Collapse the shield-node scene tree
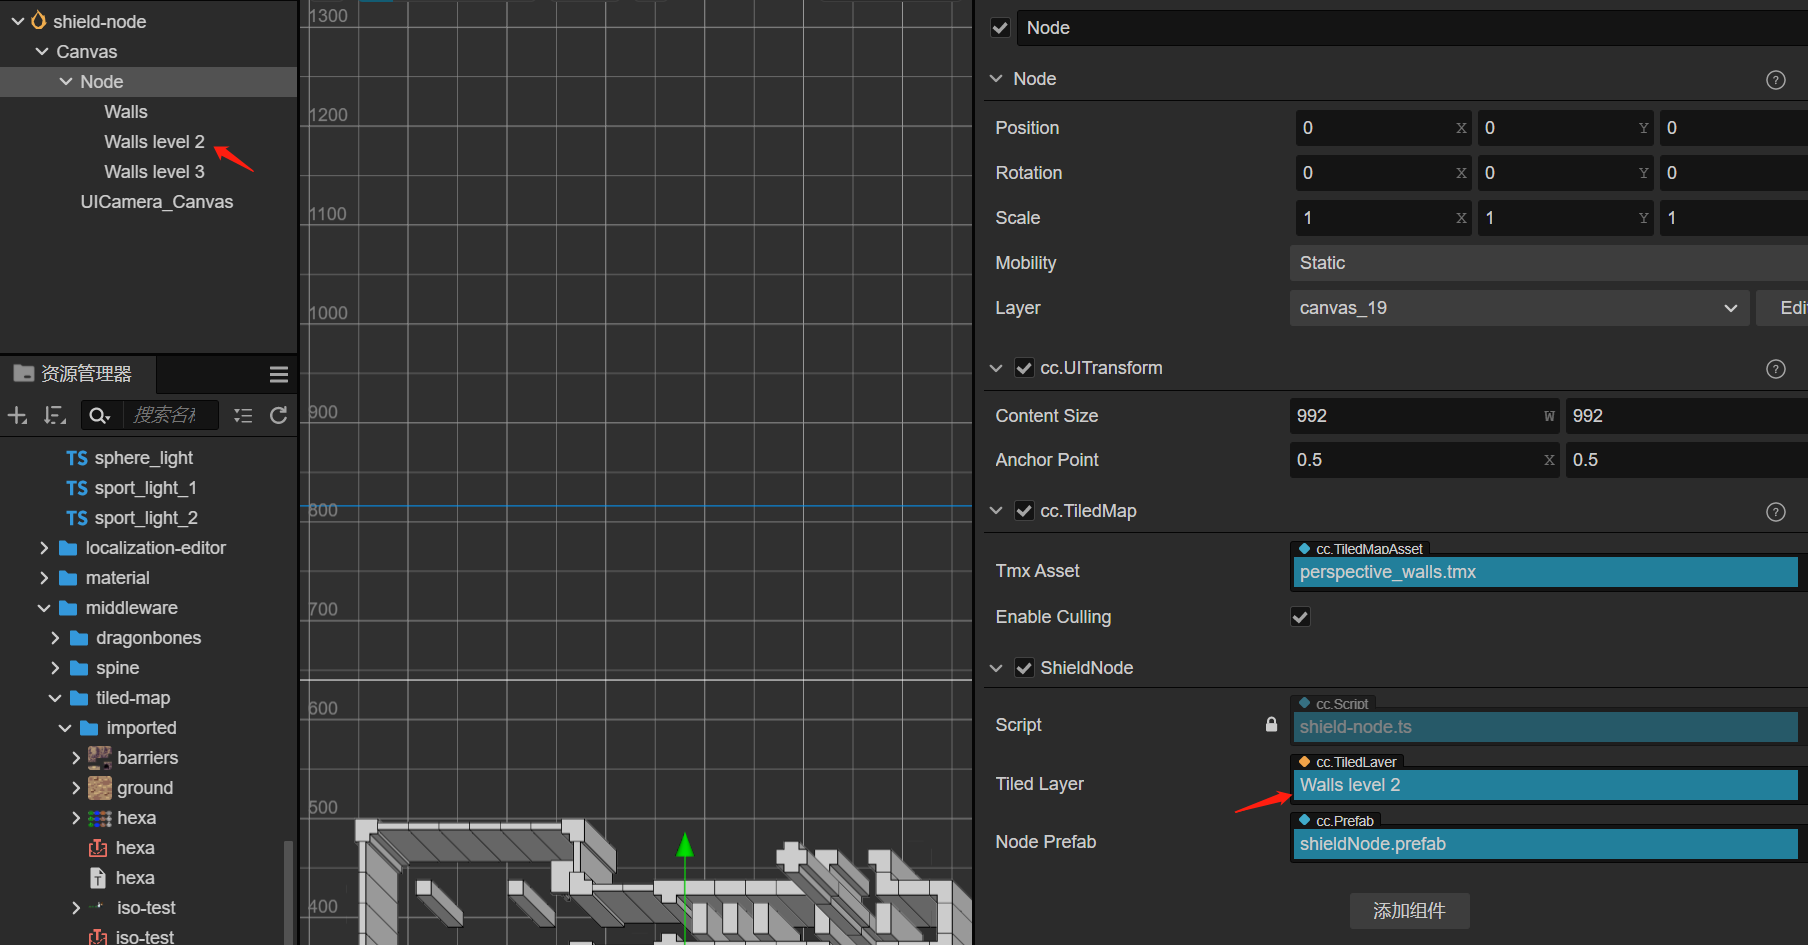Image resolution: width=1808 pixels, height=945 pixels. tap(17, 21)
